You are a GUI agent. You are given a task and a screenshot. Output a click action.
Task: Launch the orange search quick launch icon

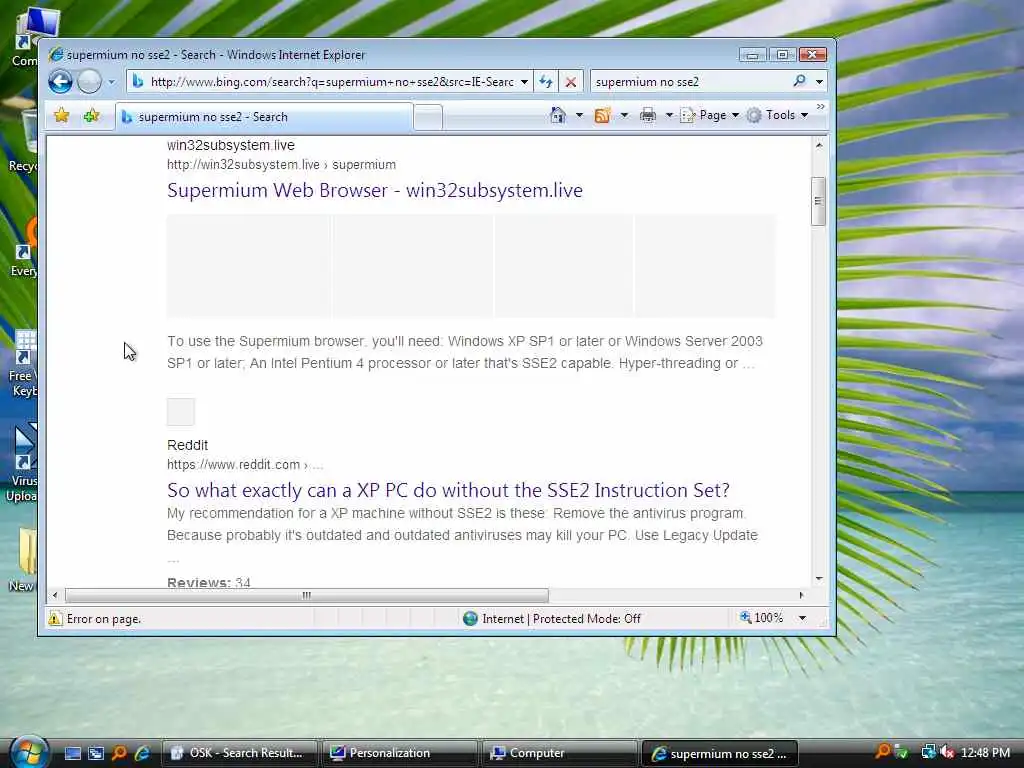pyautogui.click(x=119, y=753)
